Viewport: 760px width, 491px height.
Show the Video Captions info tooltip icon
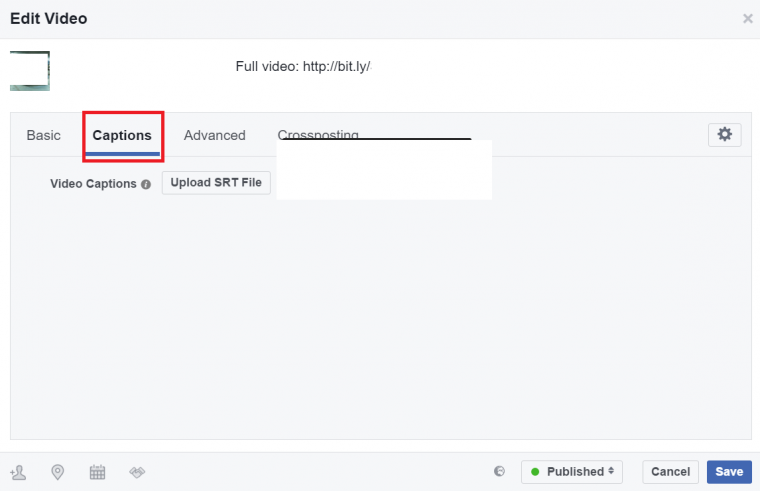point(146,184)
